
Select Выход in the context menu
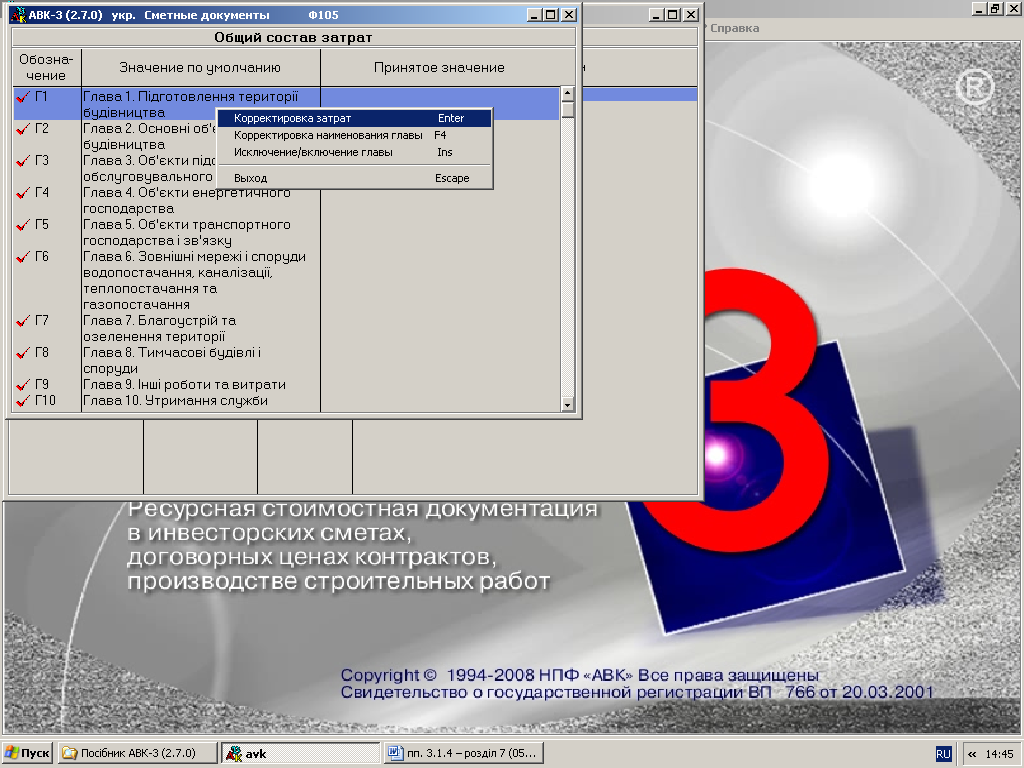(353, 178)
